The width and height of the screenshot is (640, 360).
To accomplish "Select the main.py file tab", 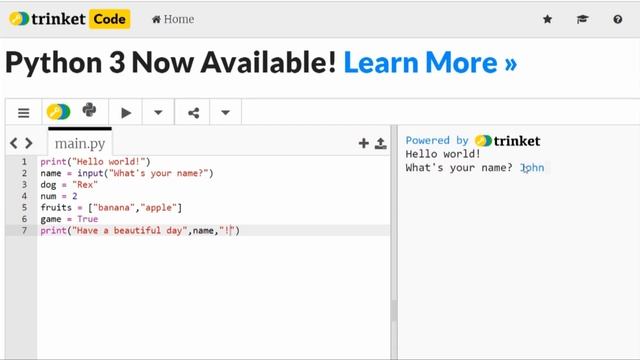I will (80, 143).
